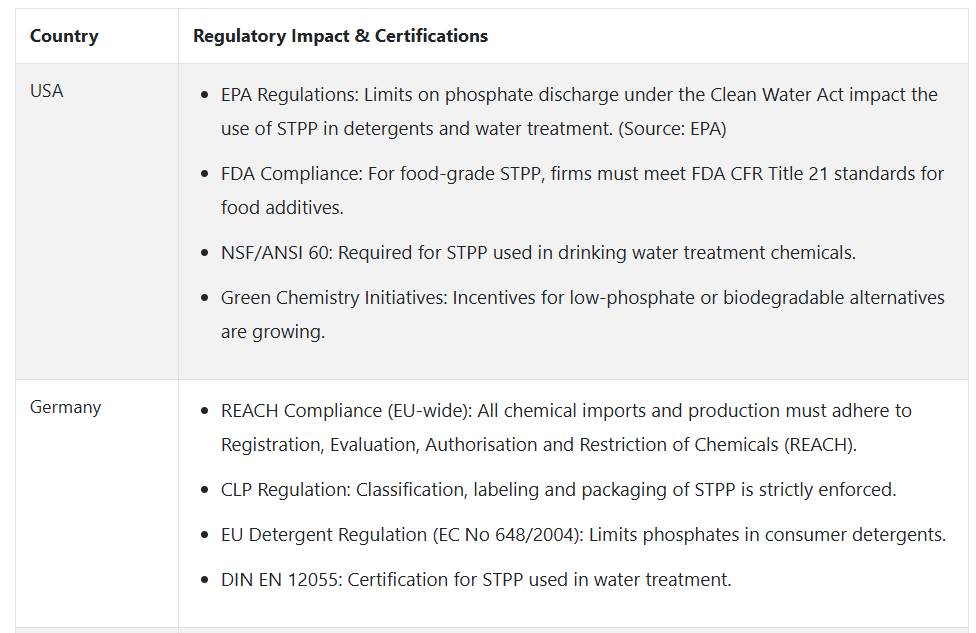The image size is (976, 633).
Task: Click the Green Chemistry Initiatives bullet
Action: pyautogui.click(x=583, y=314)
